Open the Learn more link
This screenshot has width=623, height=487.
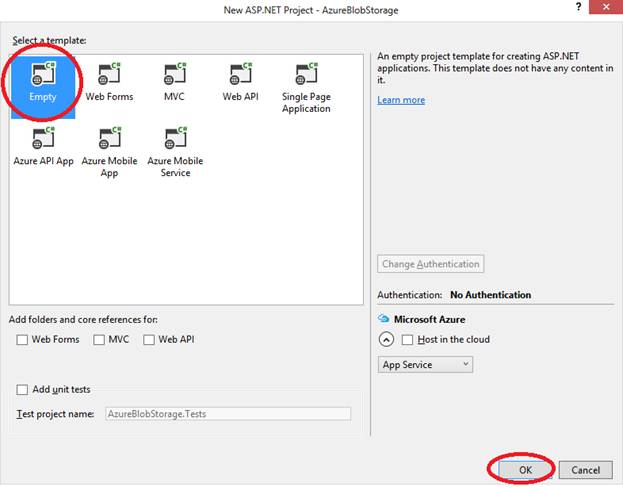point(401,100)
